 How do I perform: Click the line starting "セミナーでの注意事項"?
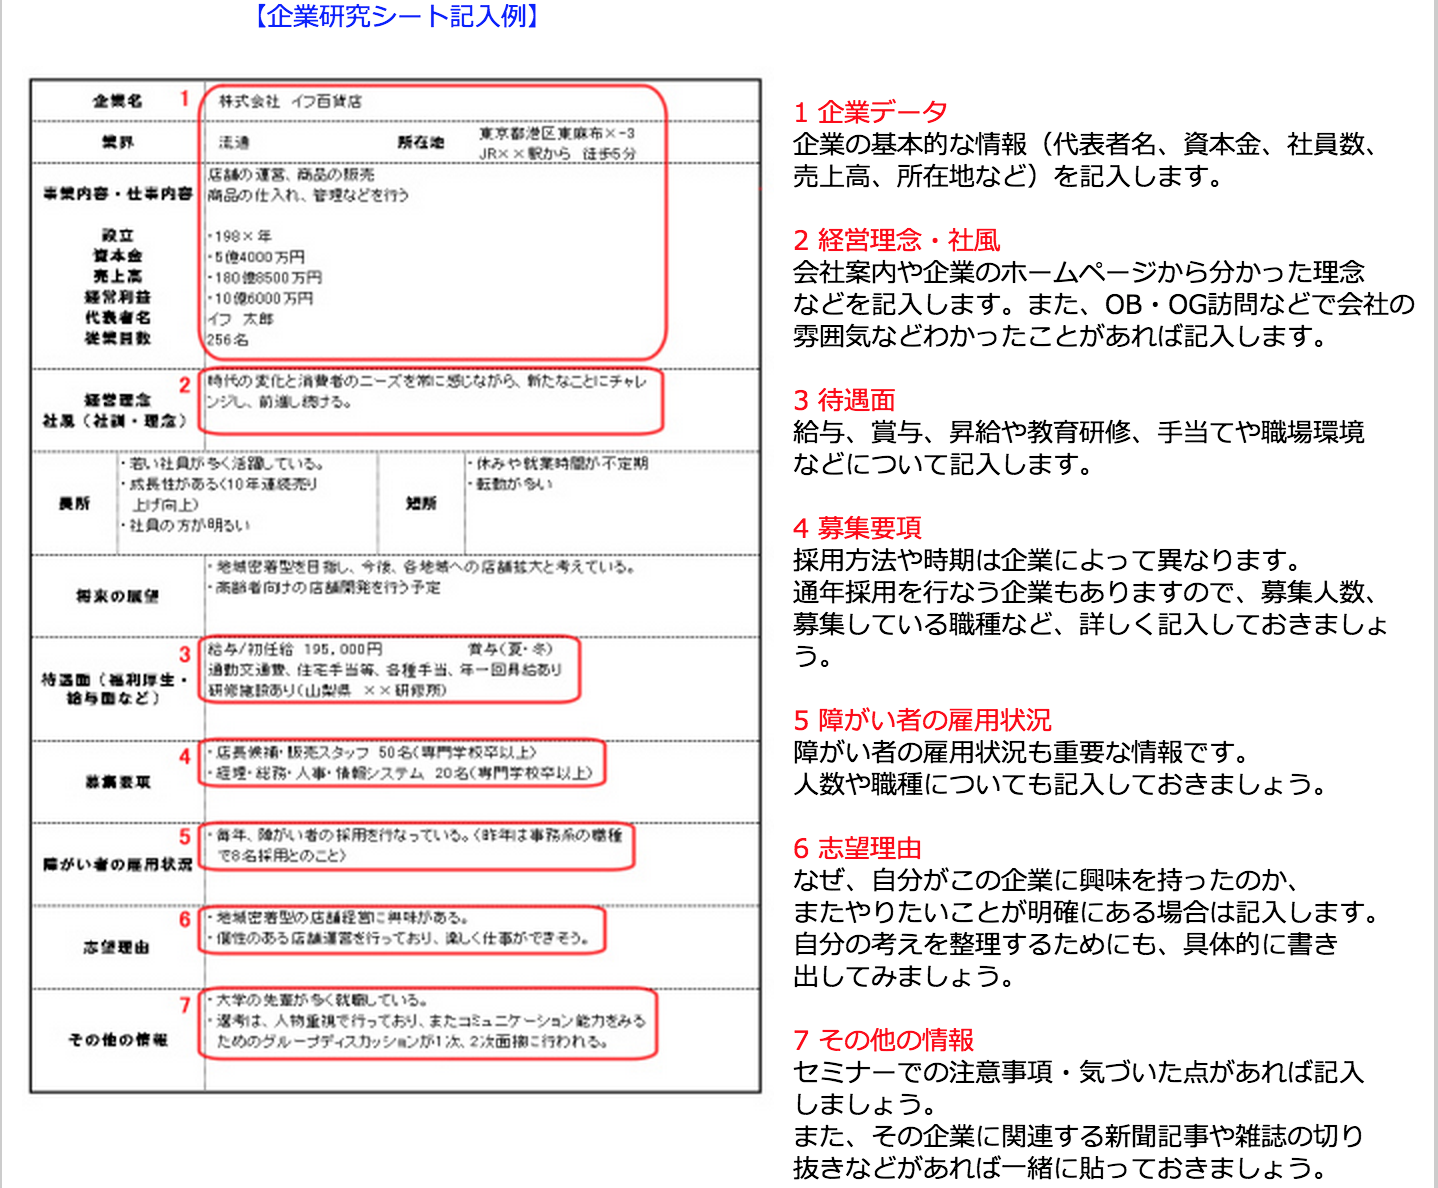(1079, 1072)
